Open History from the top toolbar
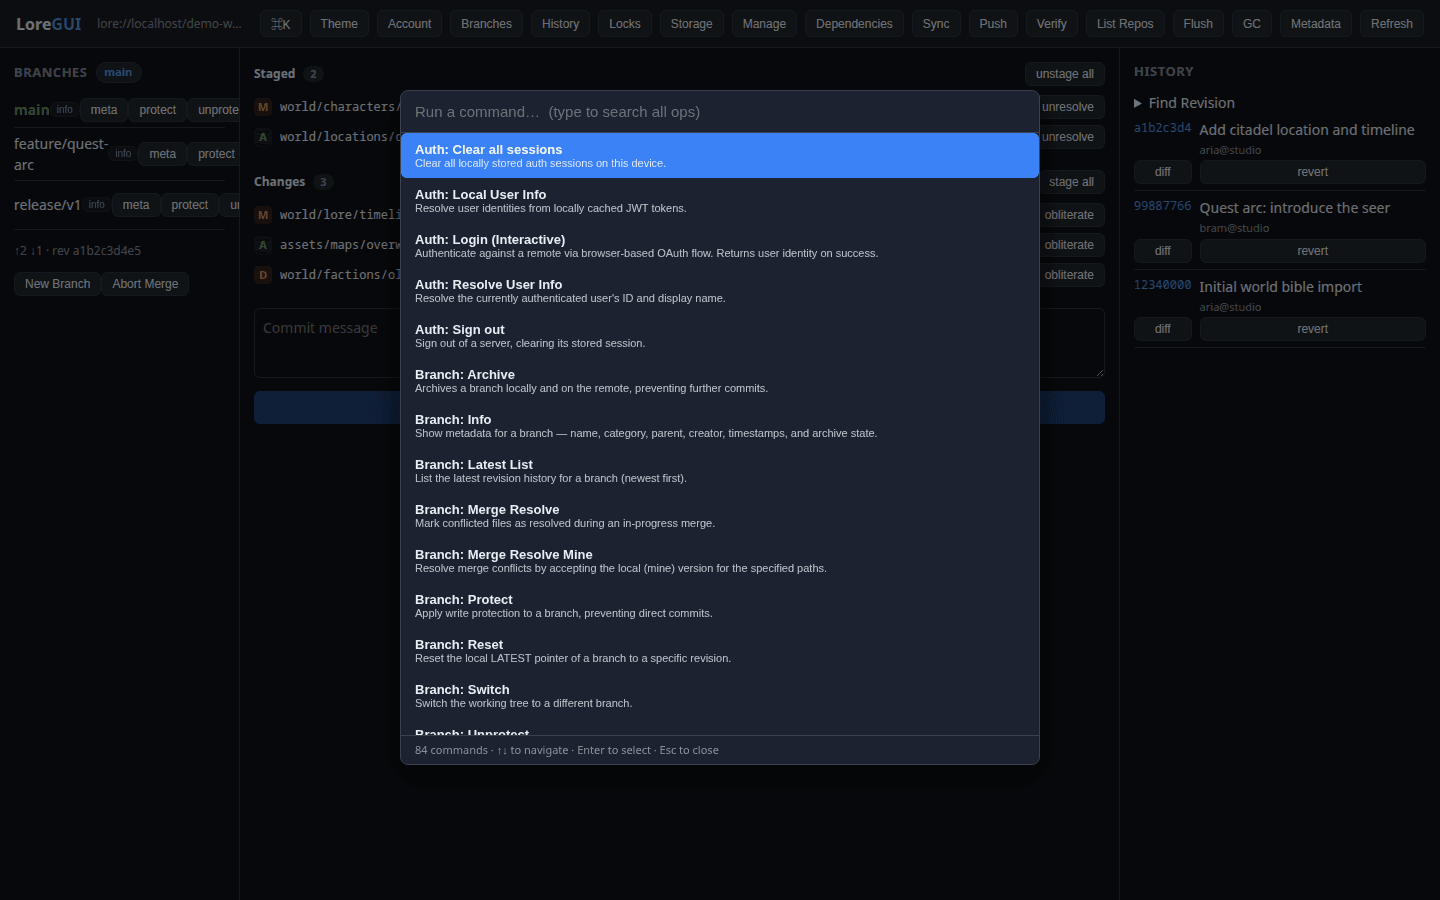 (560, 24)
